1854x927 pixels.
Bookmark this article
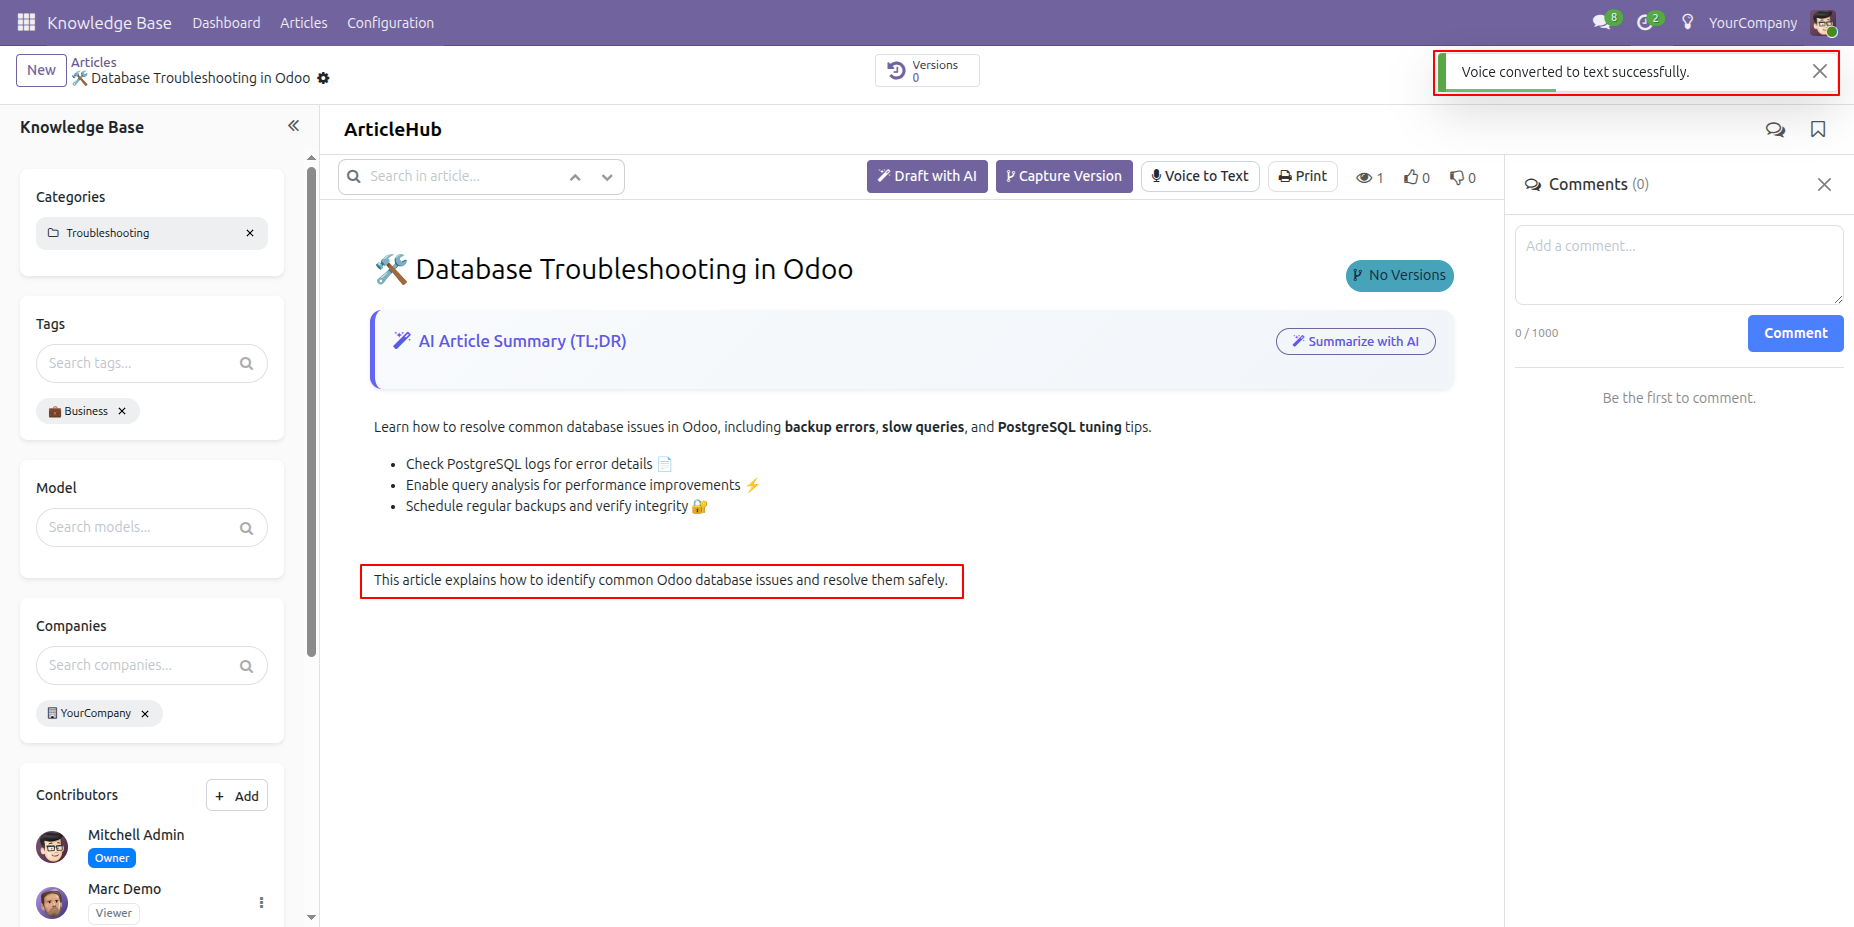click(1818, 129)
